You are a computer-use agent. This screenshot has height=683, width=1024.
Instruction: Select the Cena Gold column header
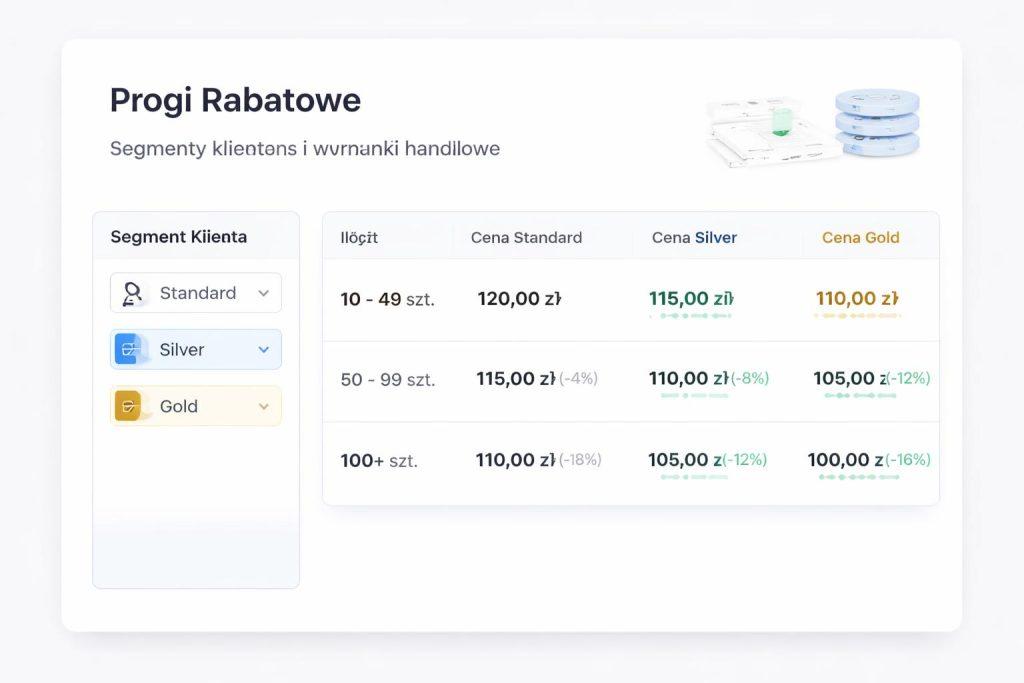coord(860,237)
